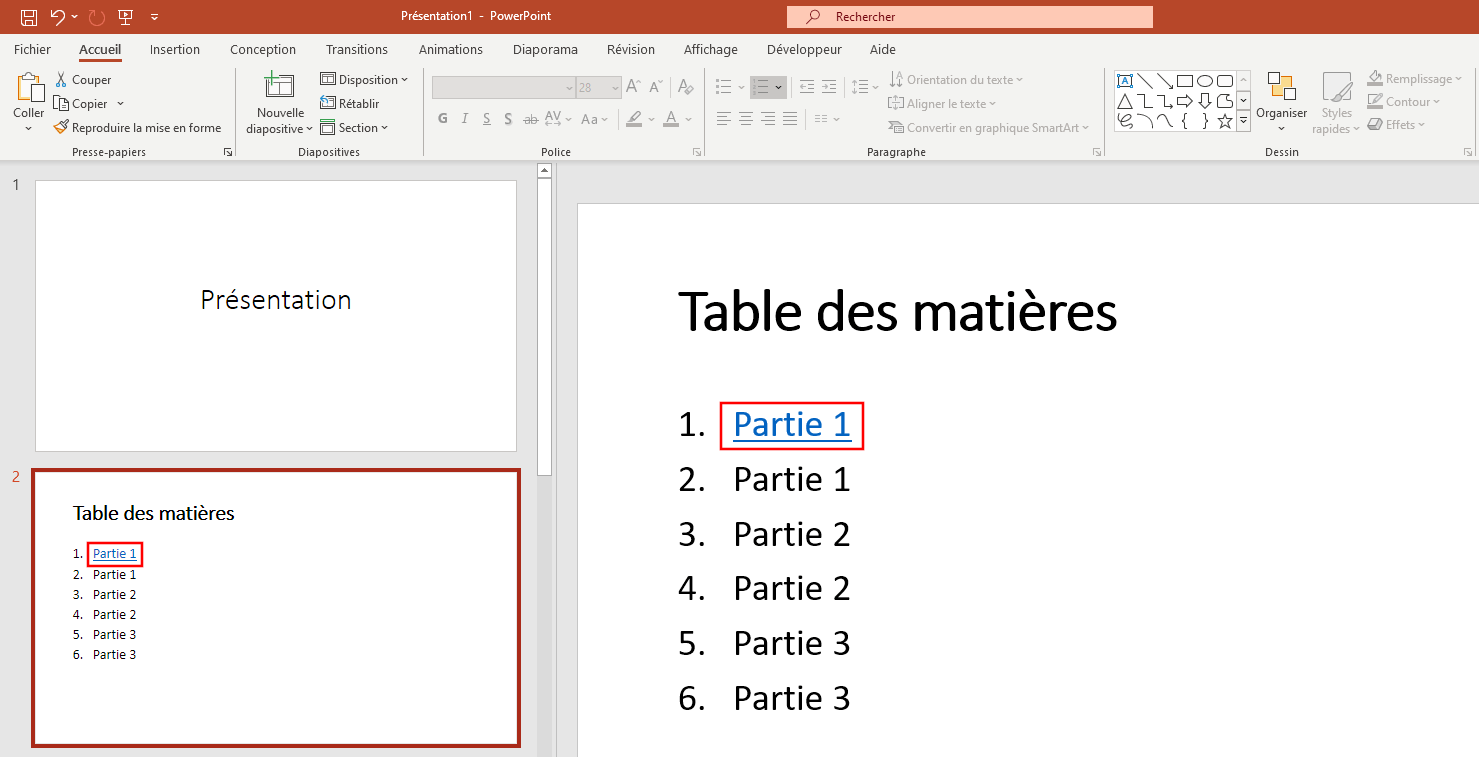Image resolution: width=1479 pixels, height=757 pixels.
Task: Insert a Nouvelle diapositive via its icon
Action: tap(280, 86)
